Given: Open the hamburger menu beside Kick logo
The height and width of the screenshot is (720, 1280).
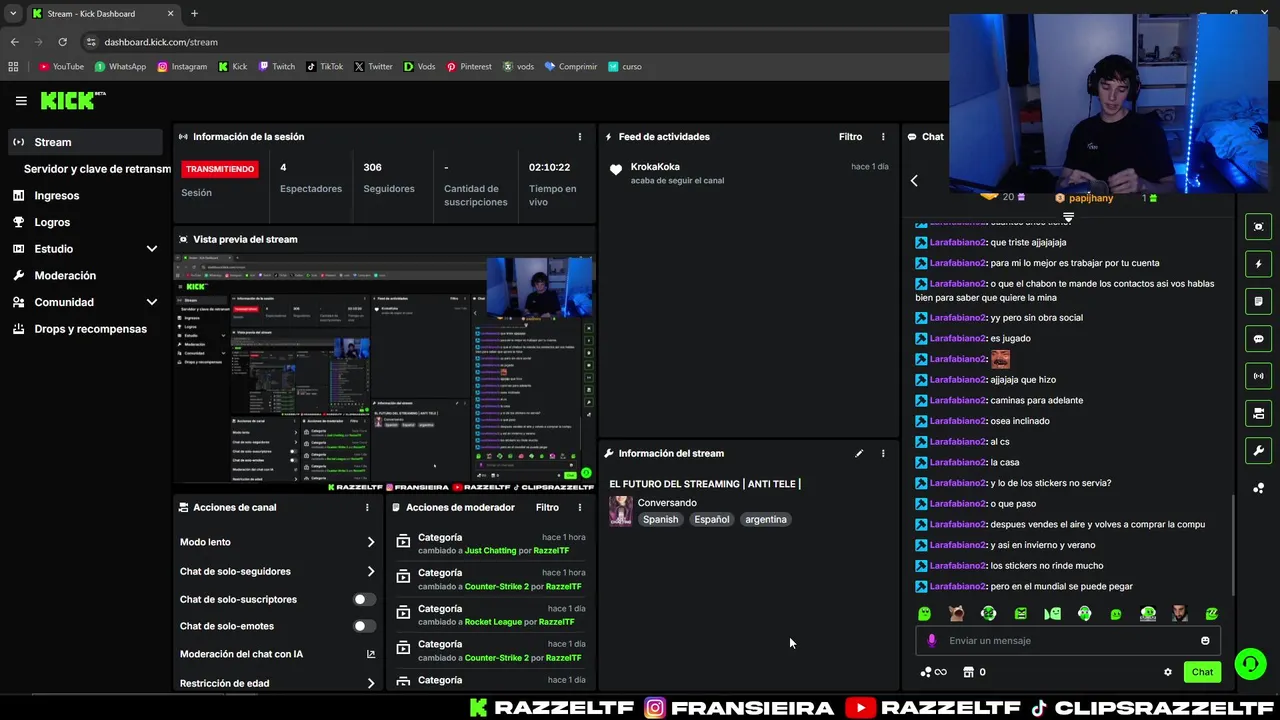Looking at the screenshot, I should pyautogui.click(x=21, y=101).
